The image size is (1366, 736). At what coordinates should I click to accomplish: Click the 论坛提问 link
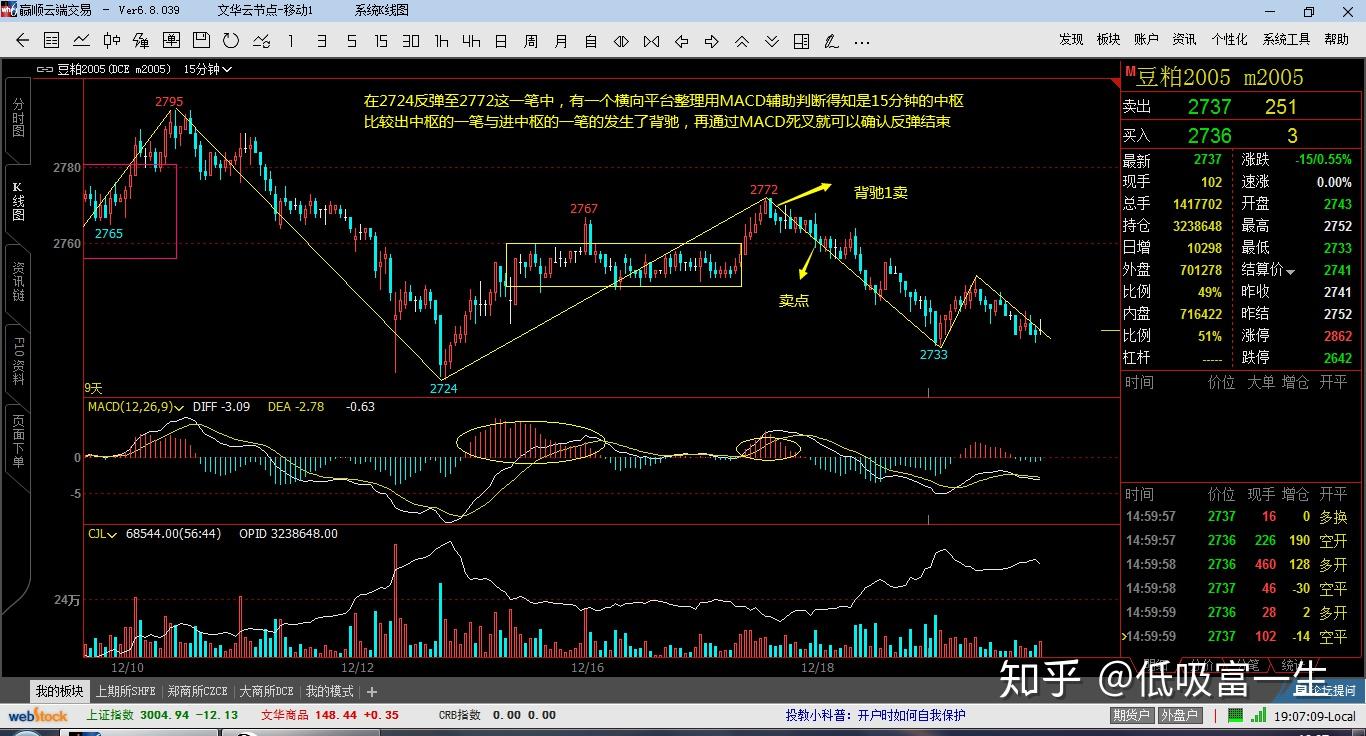(1324, 690)
